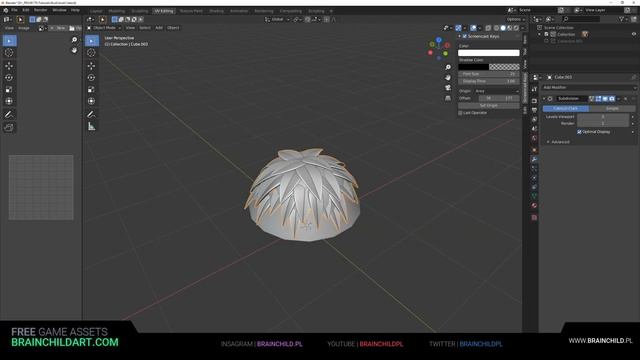Viewport: 640px width, 360px height.
Task: Select the Annotate tool in the UV editor toolbar
Action: [x=9, y=115]
